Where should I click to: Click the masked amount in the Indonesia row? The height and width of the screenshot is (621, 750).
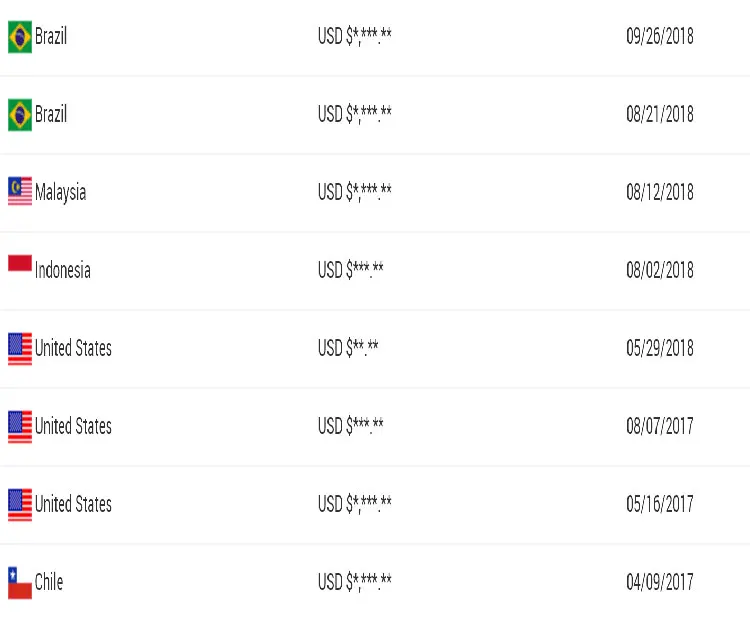[x=351, y=270]
